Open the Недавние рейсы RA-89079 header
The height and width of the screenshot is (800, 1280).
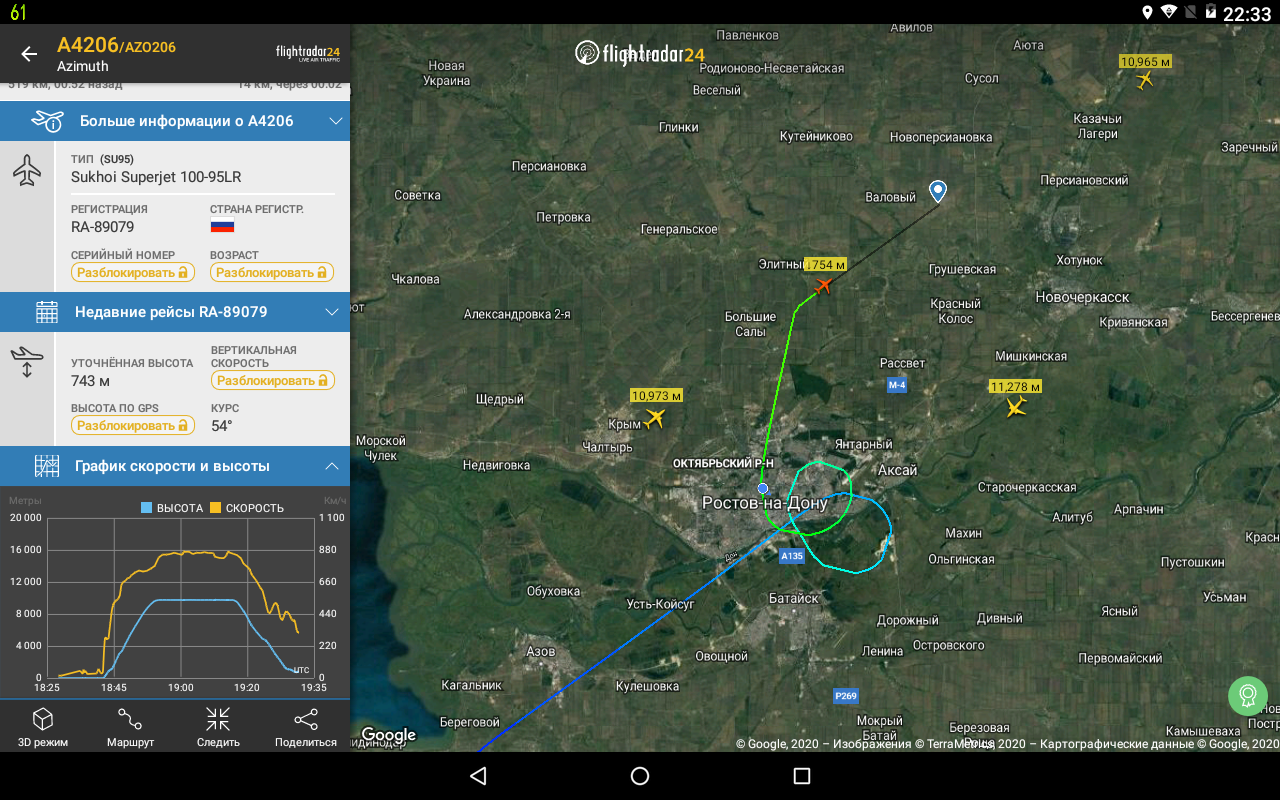175,312
